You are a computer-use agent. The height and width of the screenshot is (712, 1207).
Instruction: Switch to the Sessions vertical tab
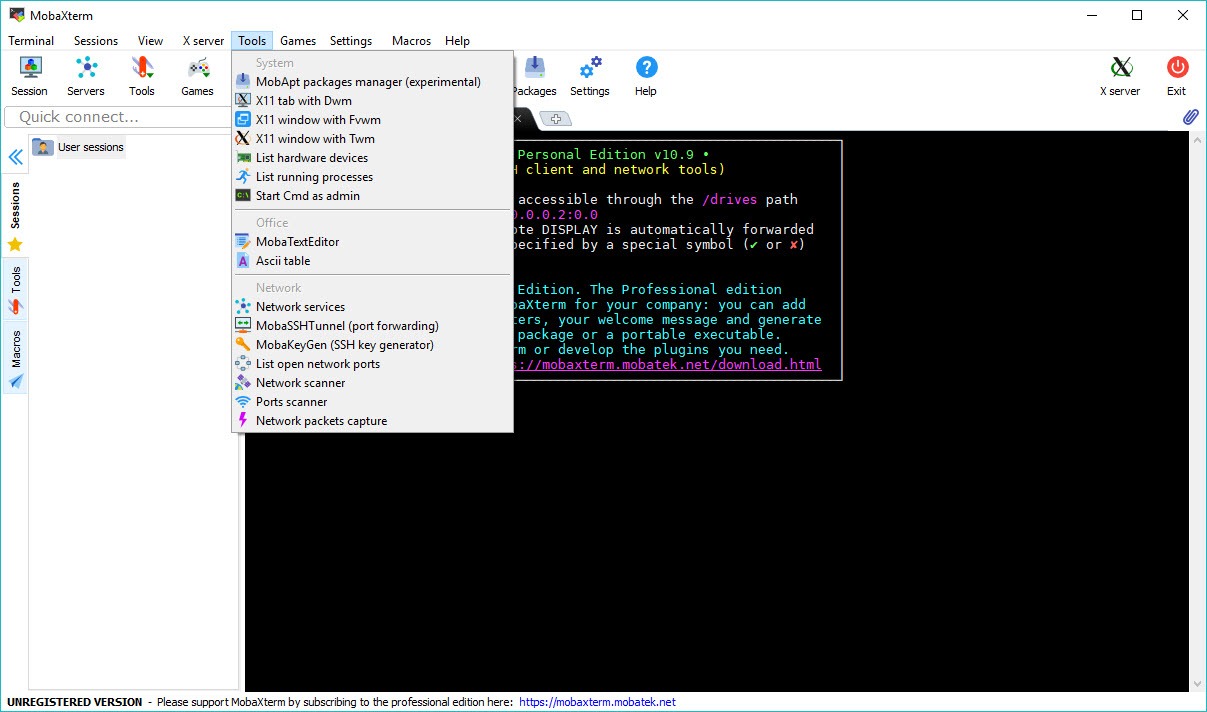(x=15, y=206)
